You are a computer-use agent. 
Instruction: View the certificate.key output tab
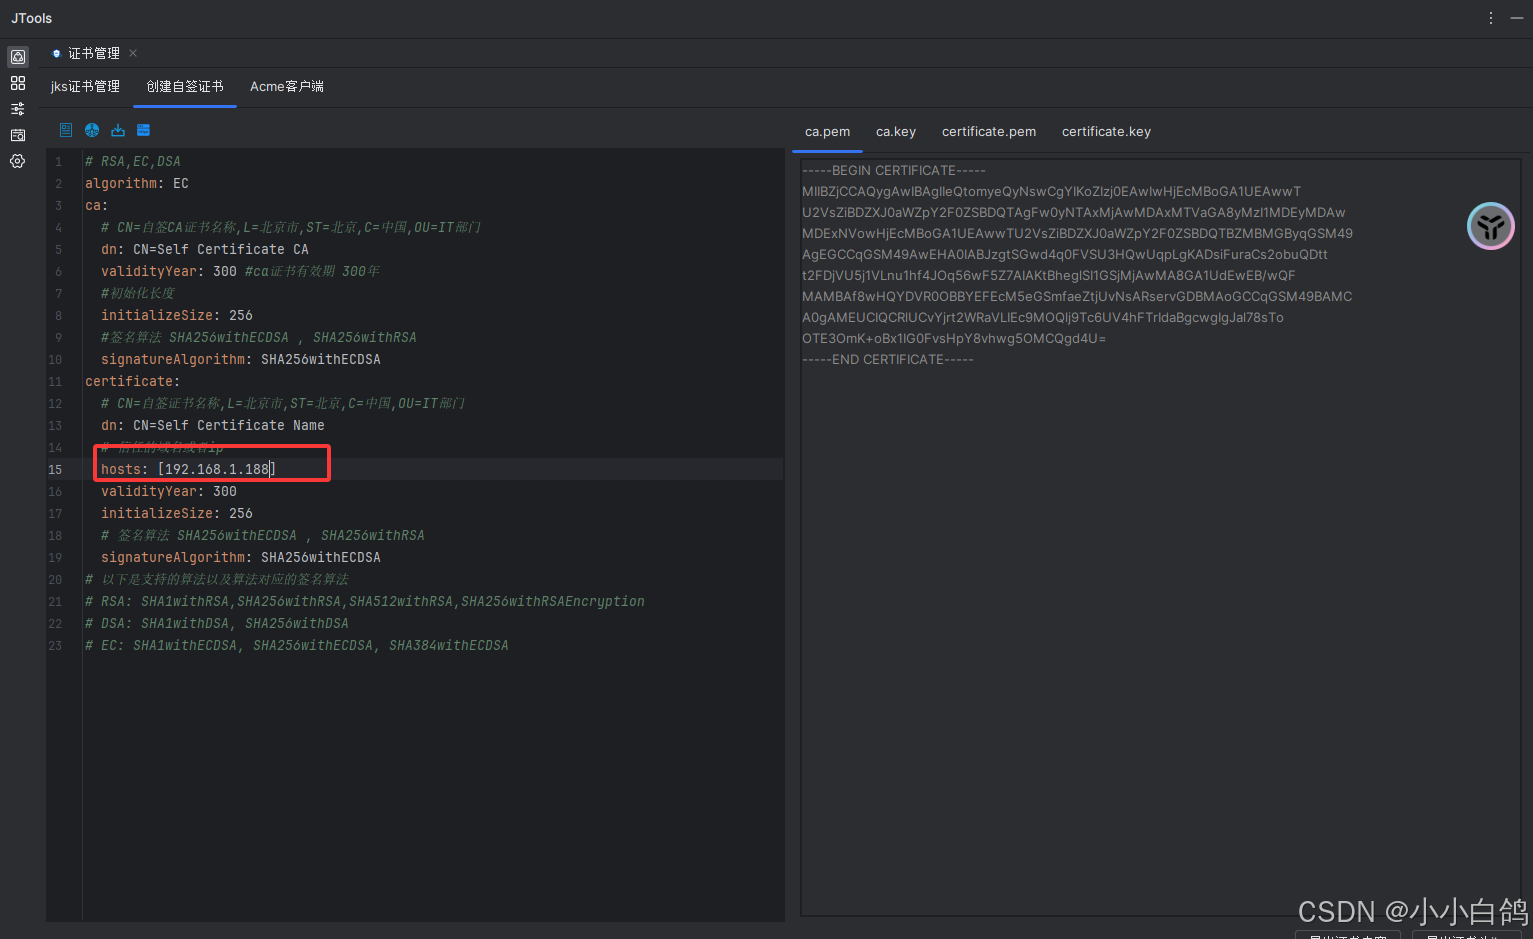coord(1106,132)
